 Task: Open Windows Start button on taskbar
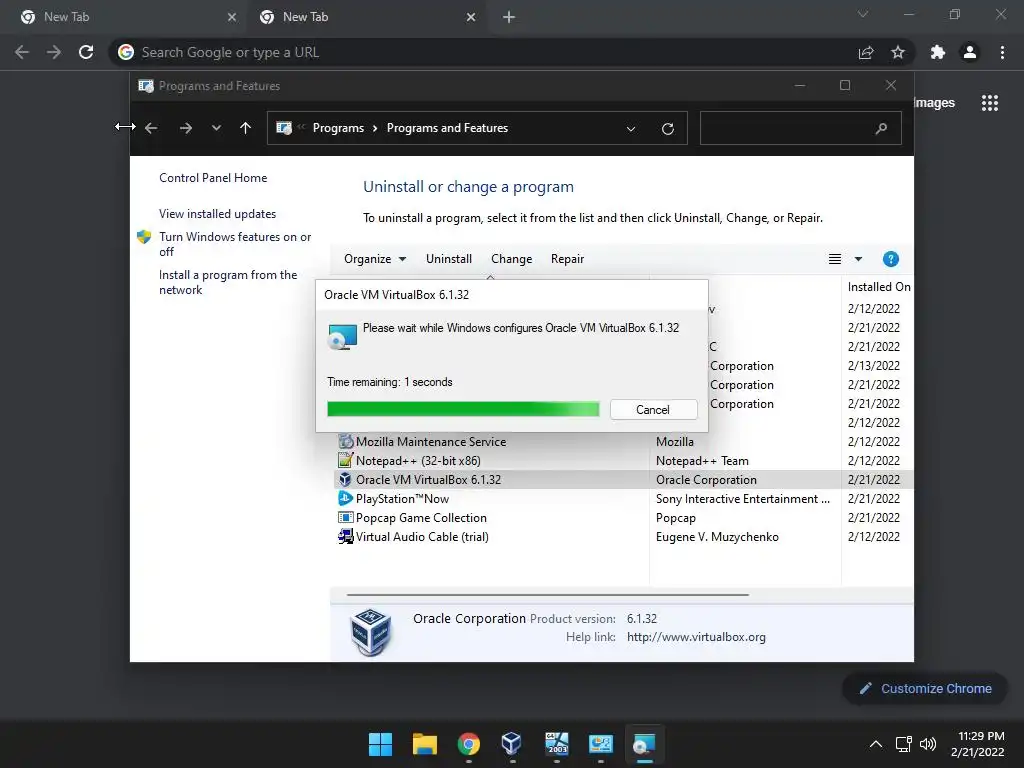coord(380,744)
